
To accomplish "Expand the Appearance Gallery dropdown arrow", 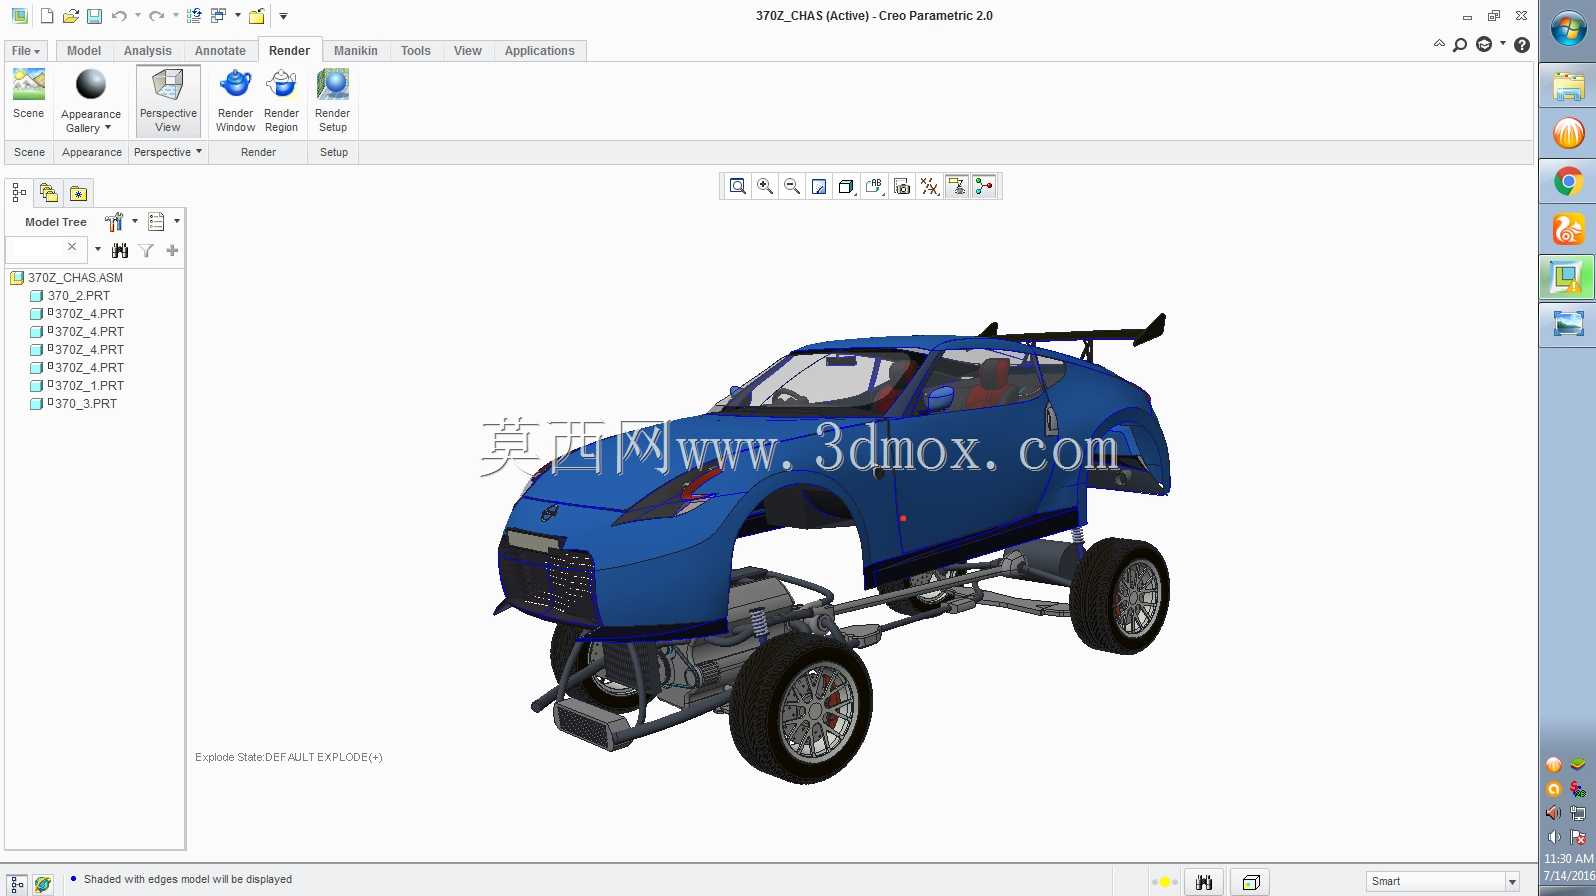I will point(108,128).
